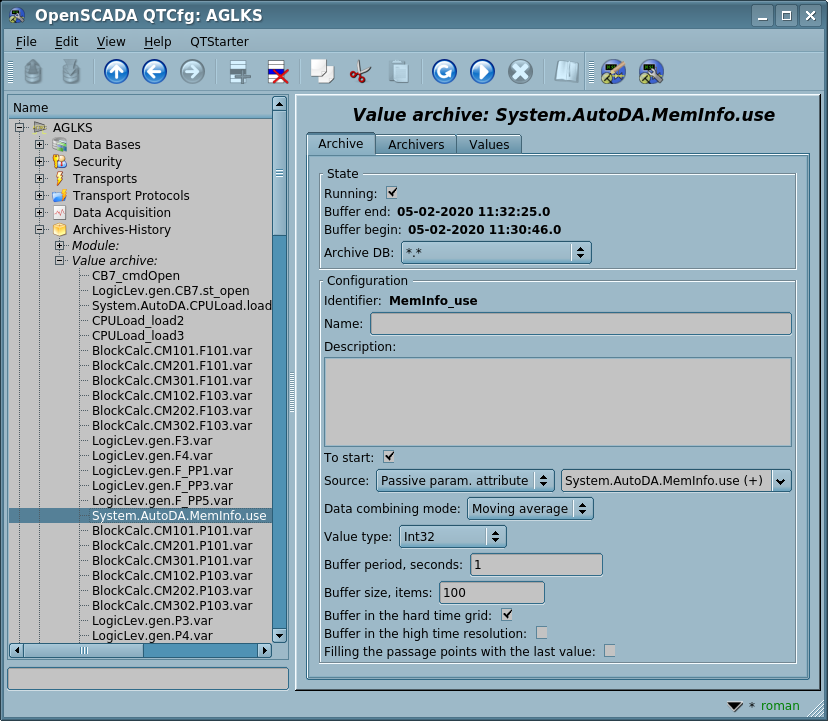Click the roman user name in status bar
Image resolution: width=828 pixels, height=721 pixels.
[779, 706]
